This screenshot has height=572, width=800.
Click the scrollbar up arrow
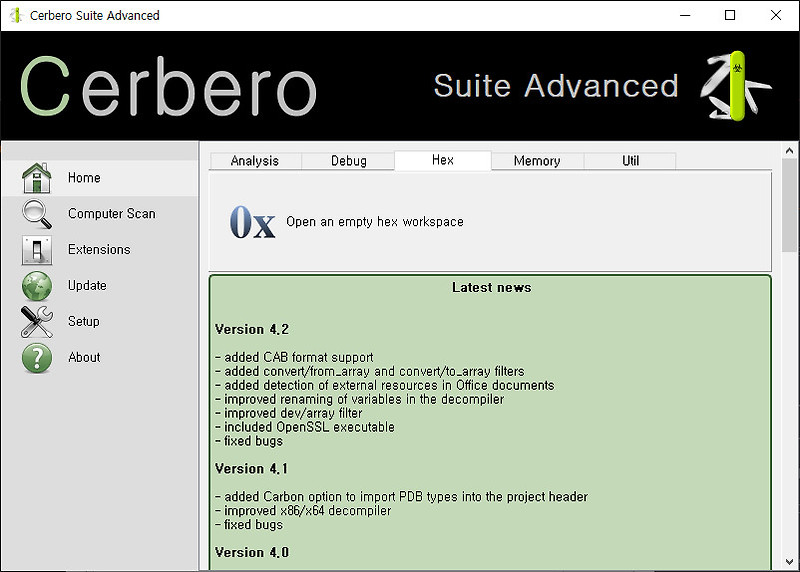point(789,151)
